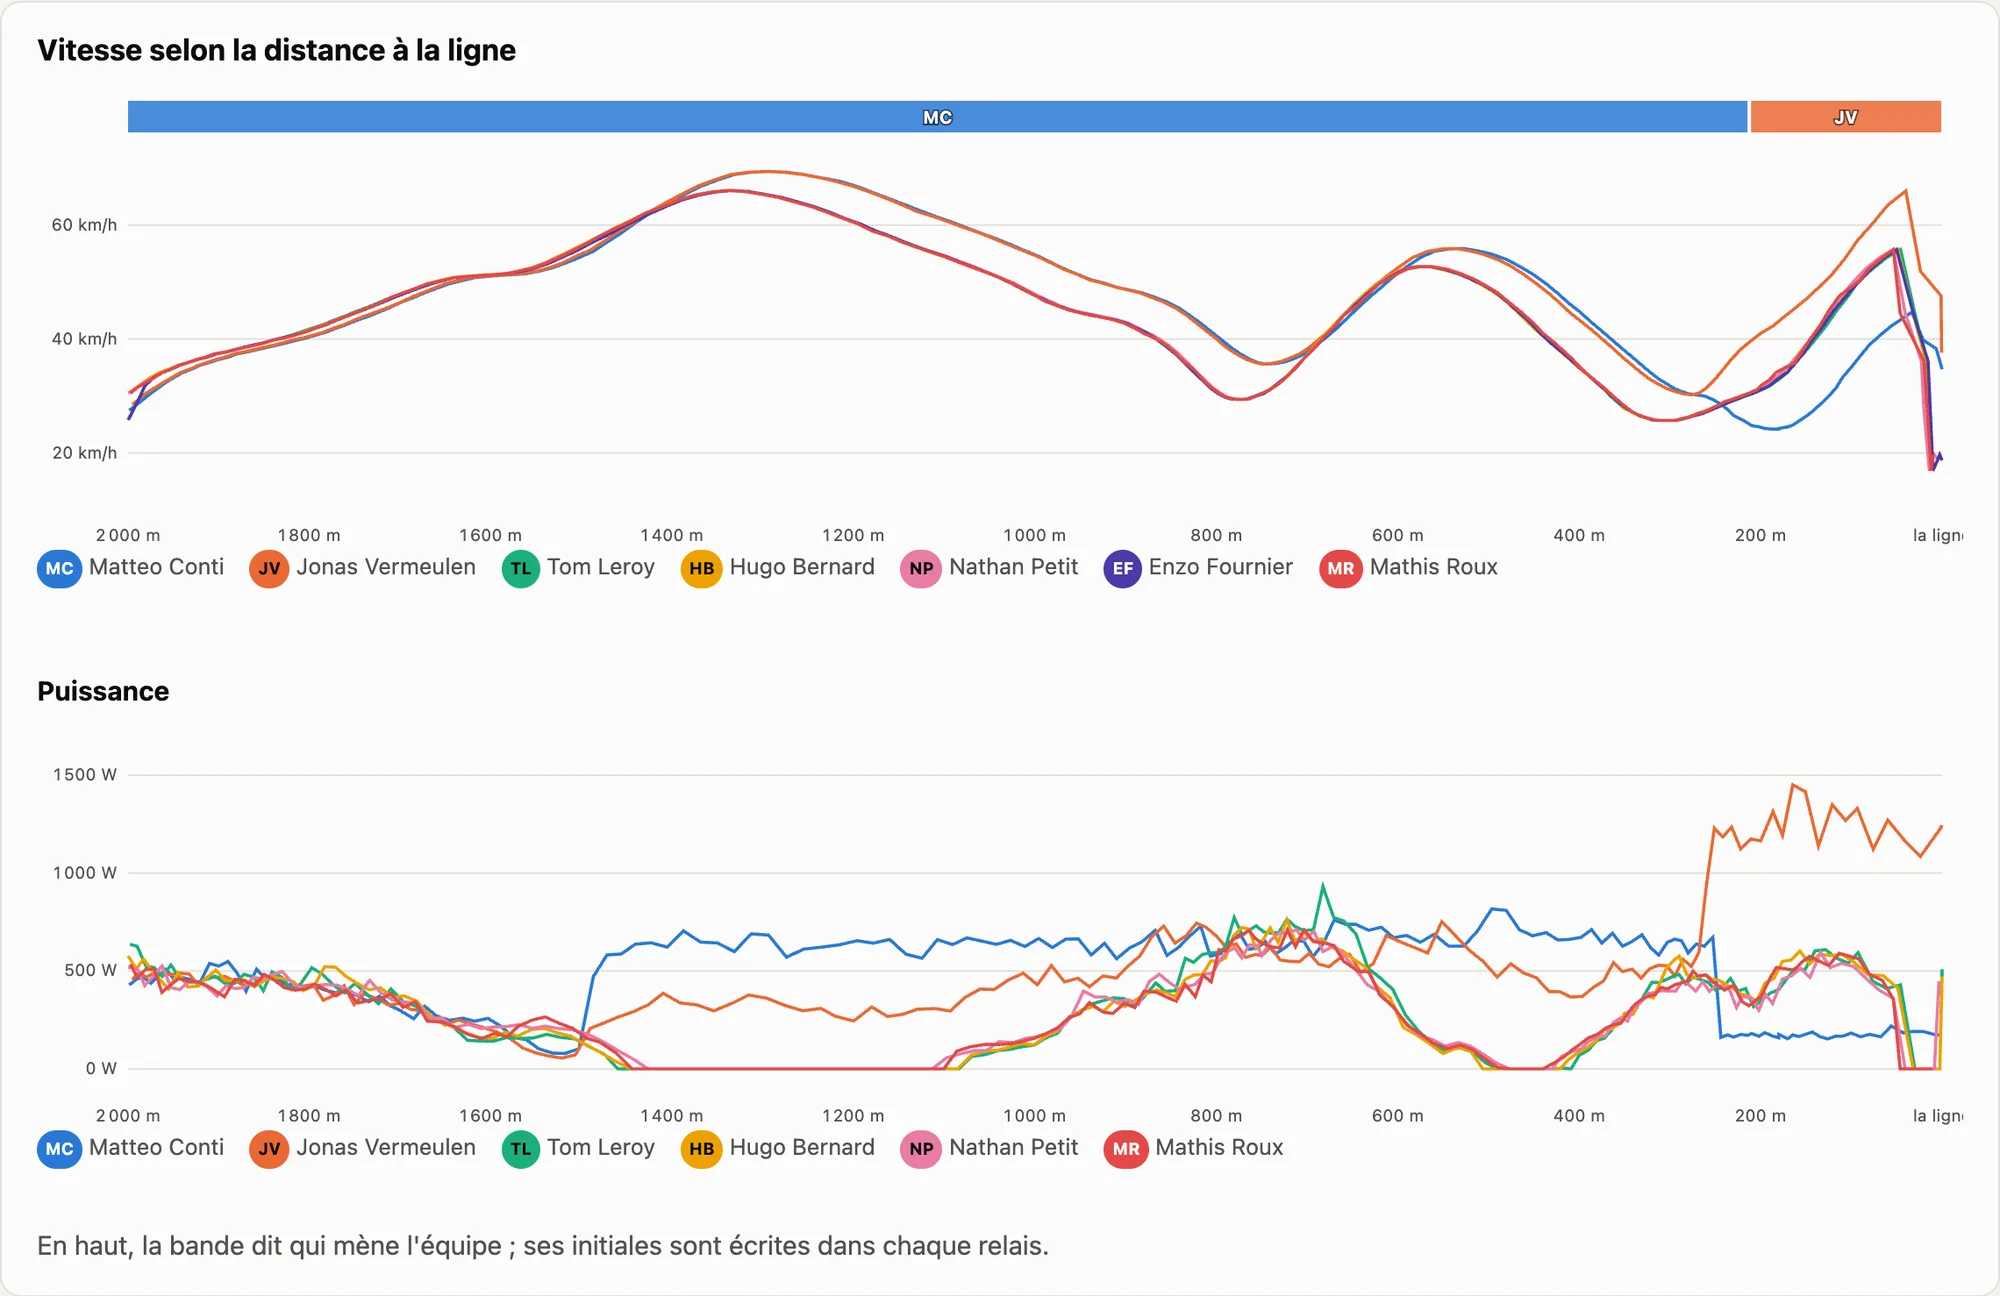Viewport: 2000px width, 1296px height.
Task: Click the footer note about la bande
Action: click(x=543, y=1246)
